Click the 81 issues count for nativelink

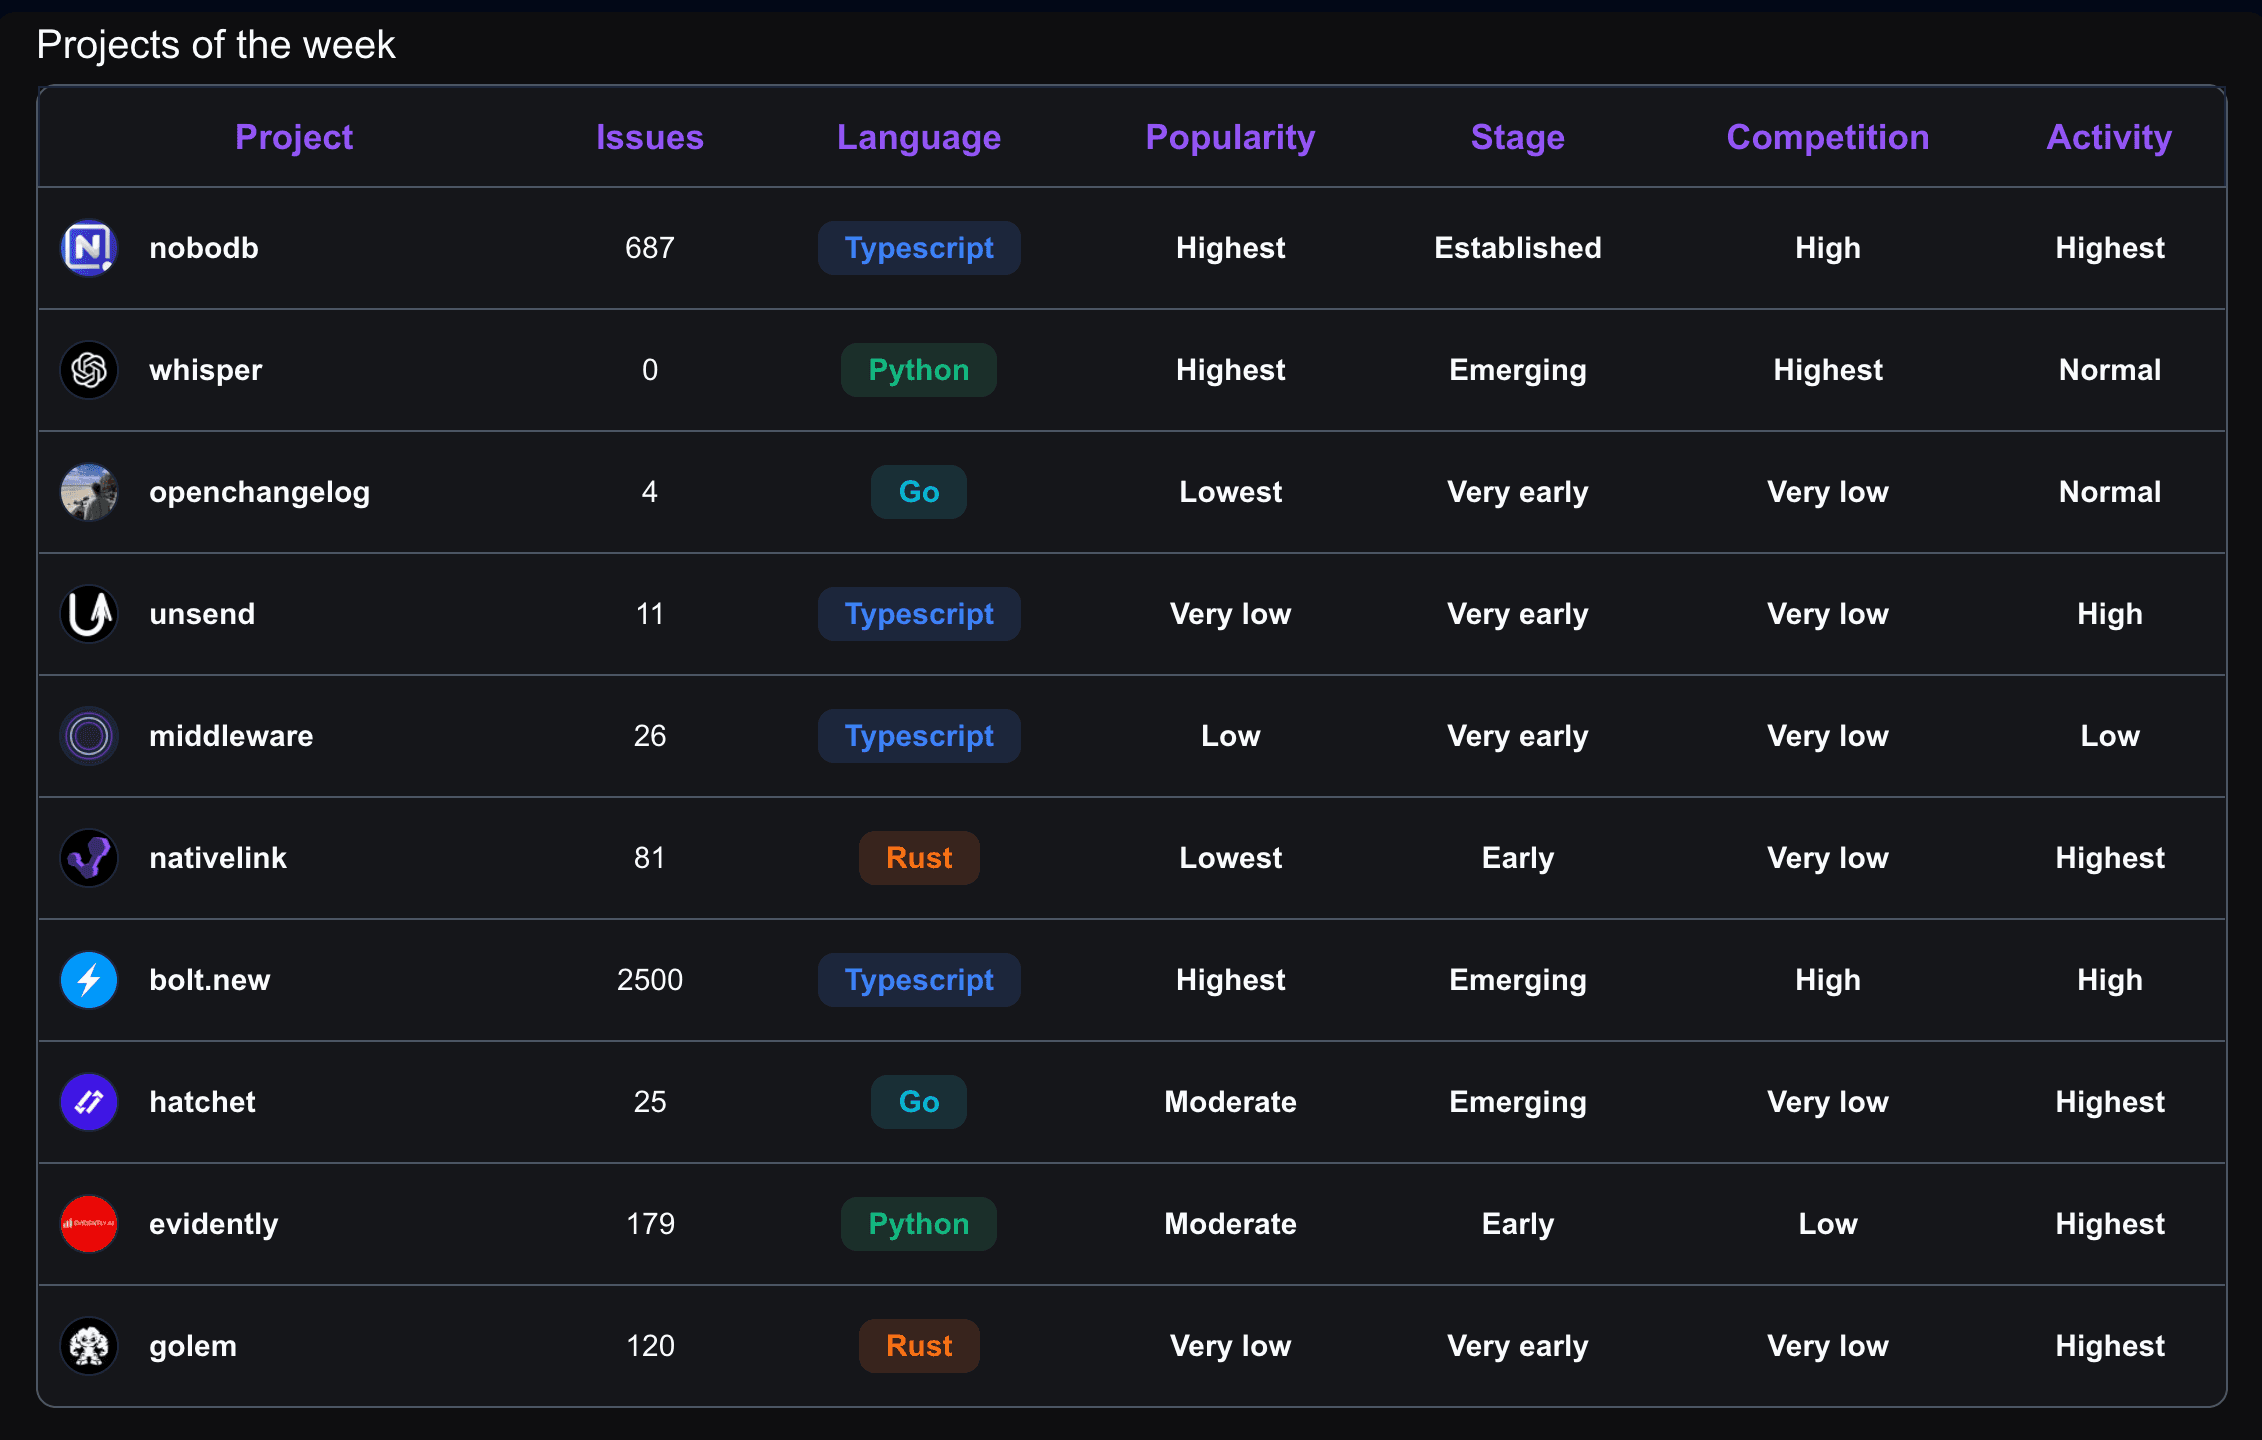[650, 858]
